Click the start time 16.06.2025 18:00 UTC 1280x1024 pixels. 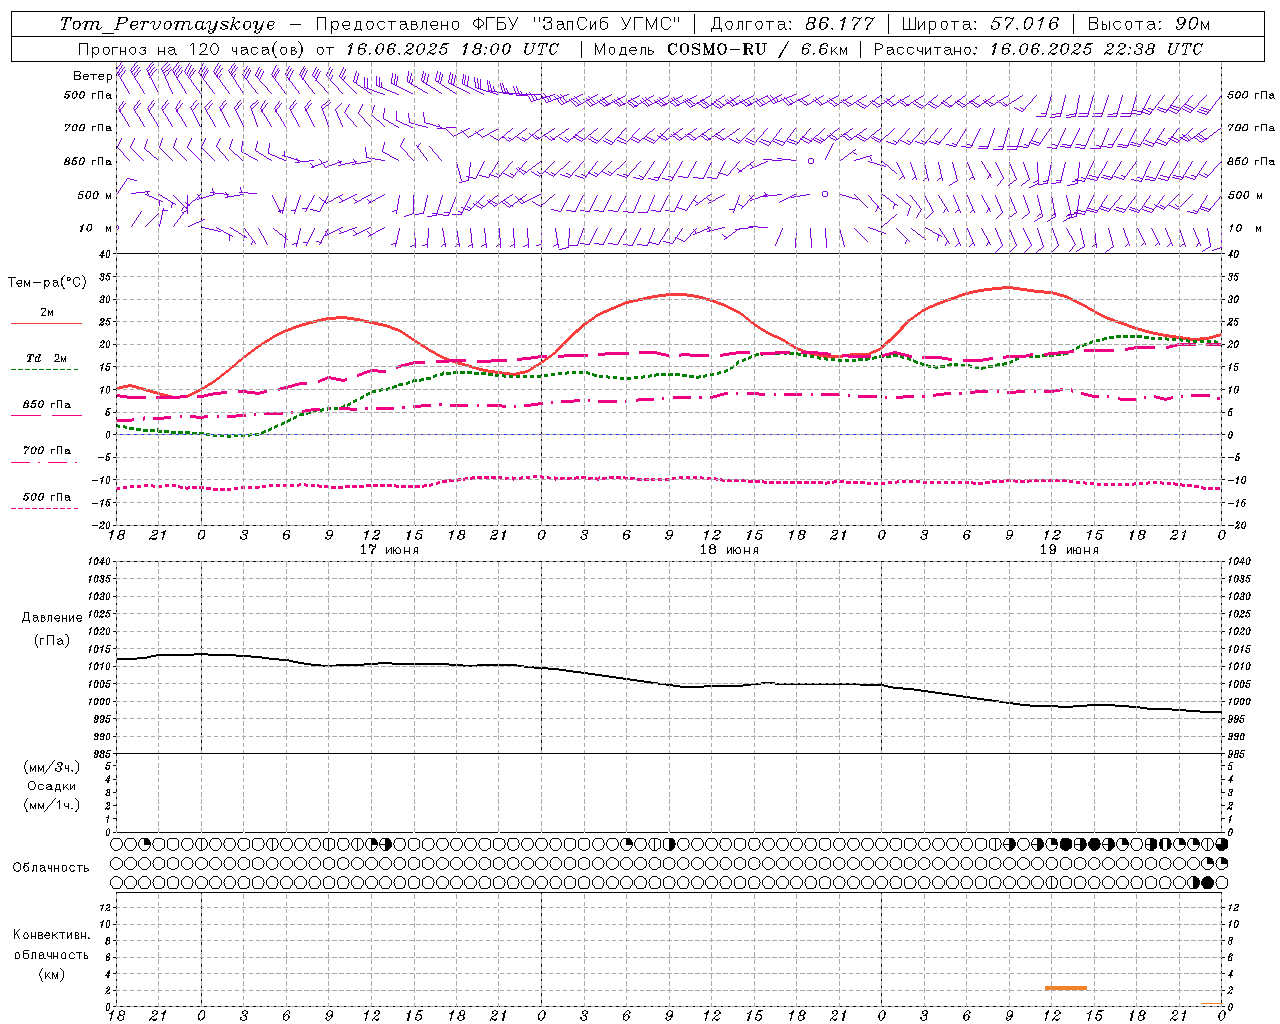tap(452, 49)
